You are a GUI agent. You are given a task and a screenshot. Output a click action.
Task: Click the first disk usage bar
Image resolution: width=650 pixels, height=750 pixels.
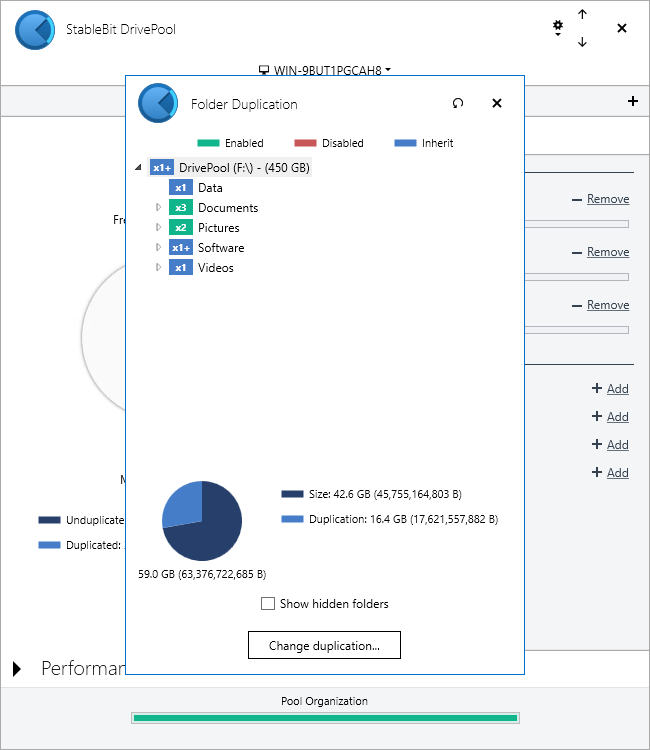point(577,224)
